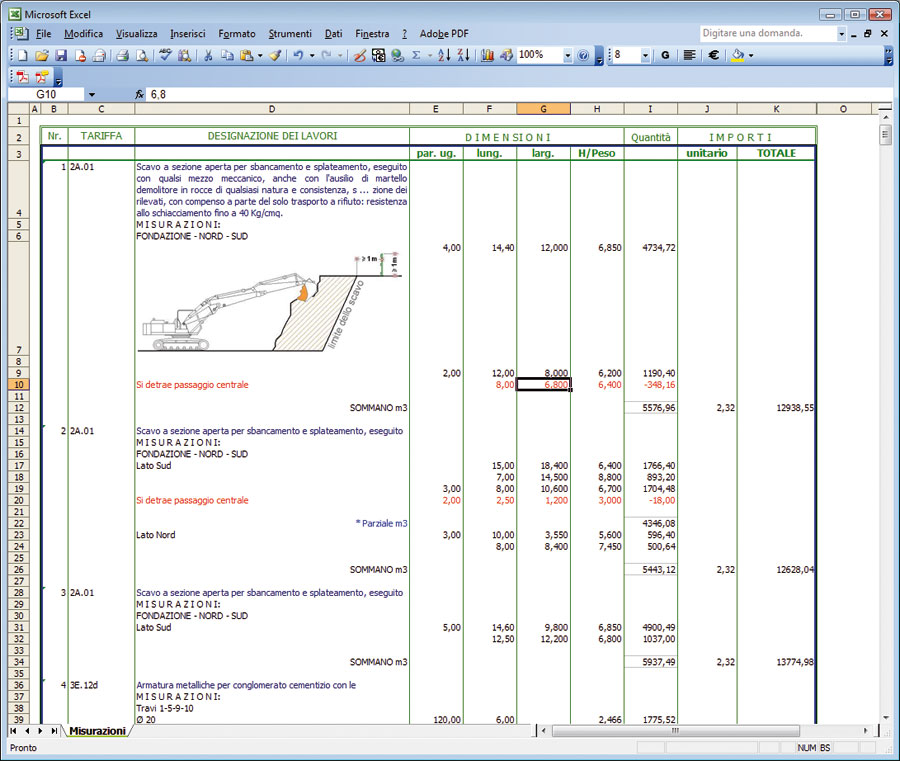Save the workbook with the floppy icon
Viewport: 900px width, 761px height.
point(61,56)
